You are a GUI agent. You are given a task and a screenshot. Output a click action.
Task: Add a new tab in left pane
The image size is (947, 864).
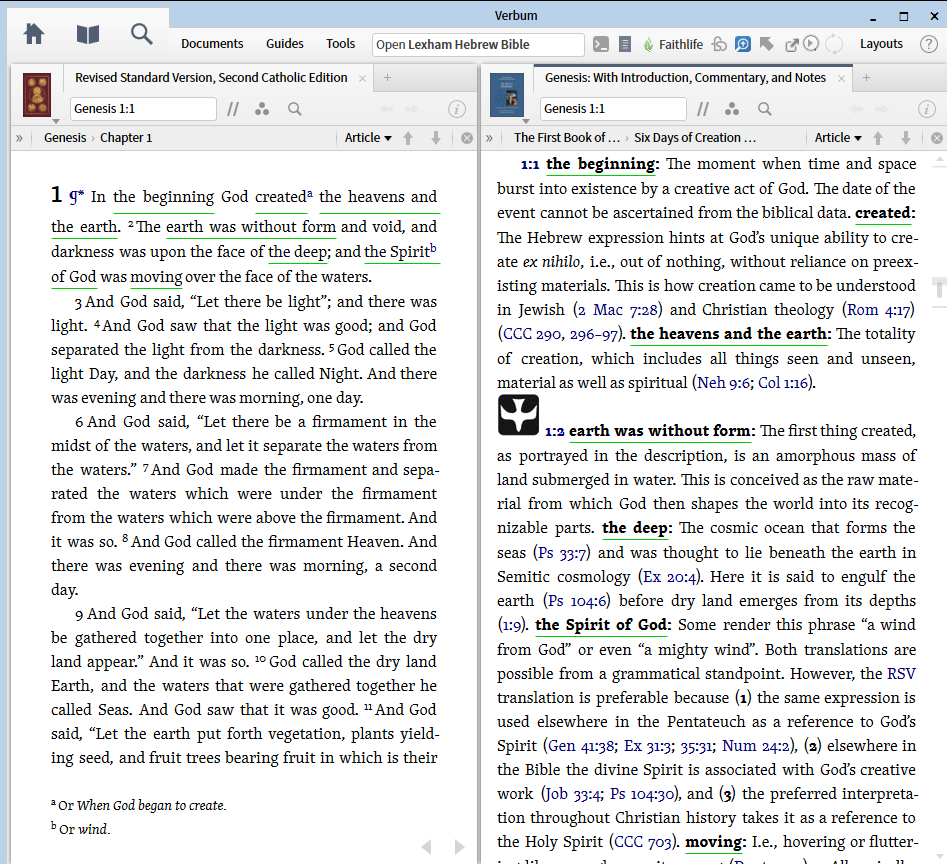[x=388, y=77]
